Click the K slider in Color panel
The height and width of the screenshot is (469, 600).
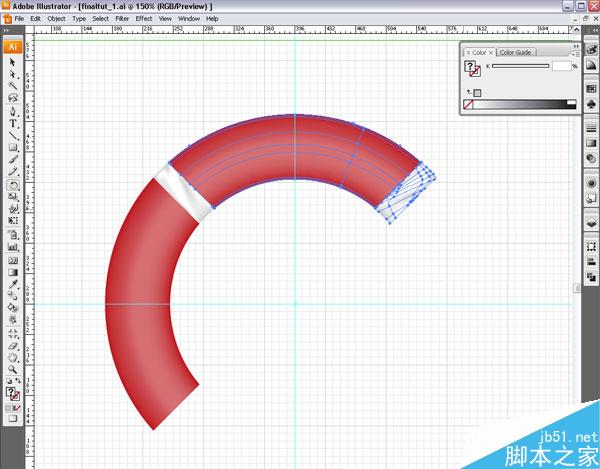click(521, 66)
